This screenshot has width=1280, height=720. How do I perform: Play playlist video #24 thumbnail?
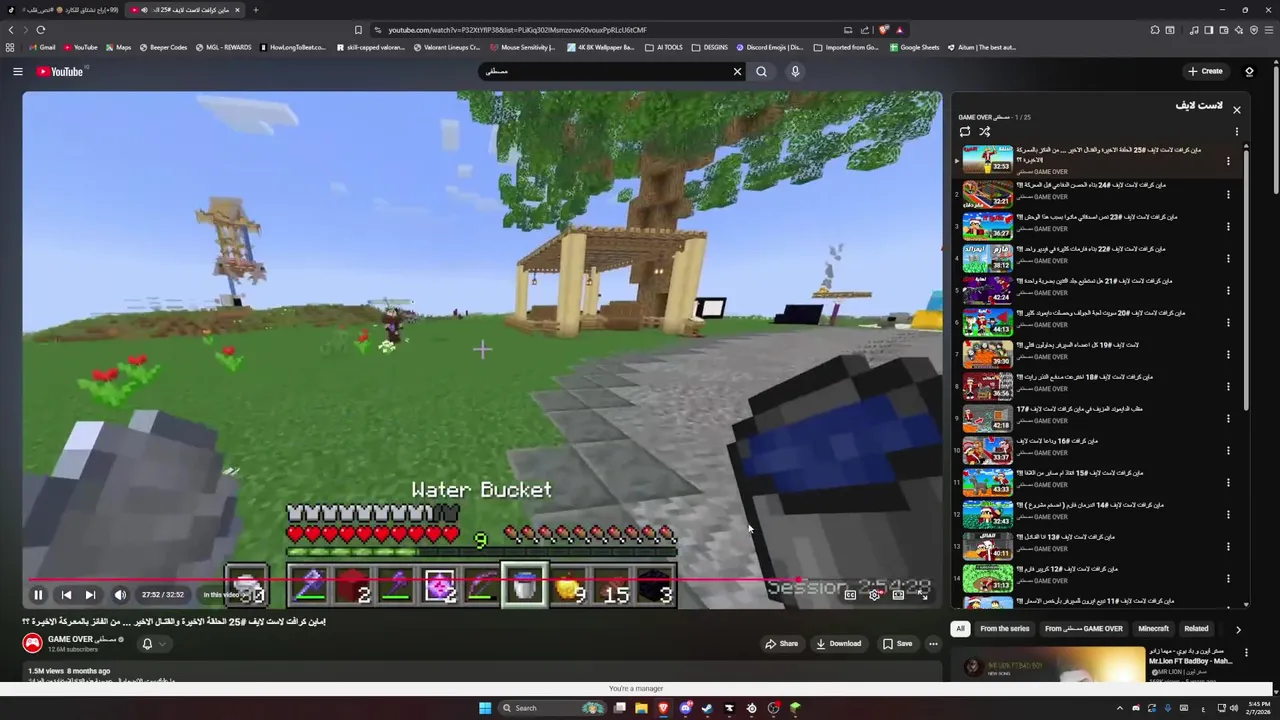[x=987, y=193]
